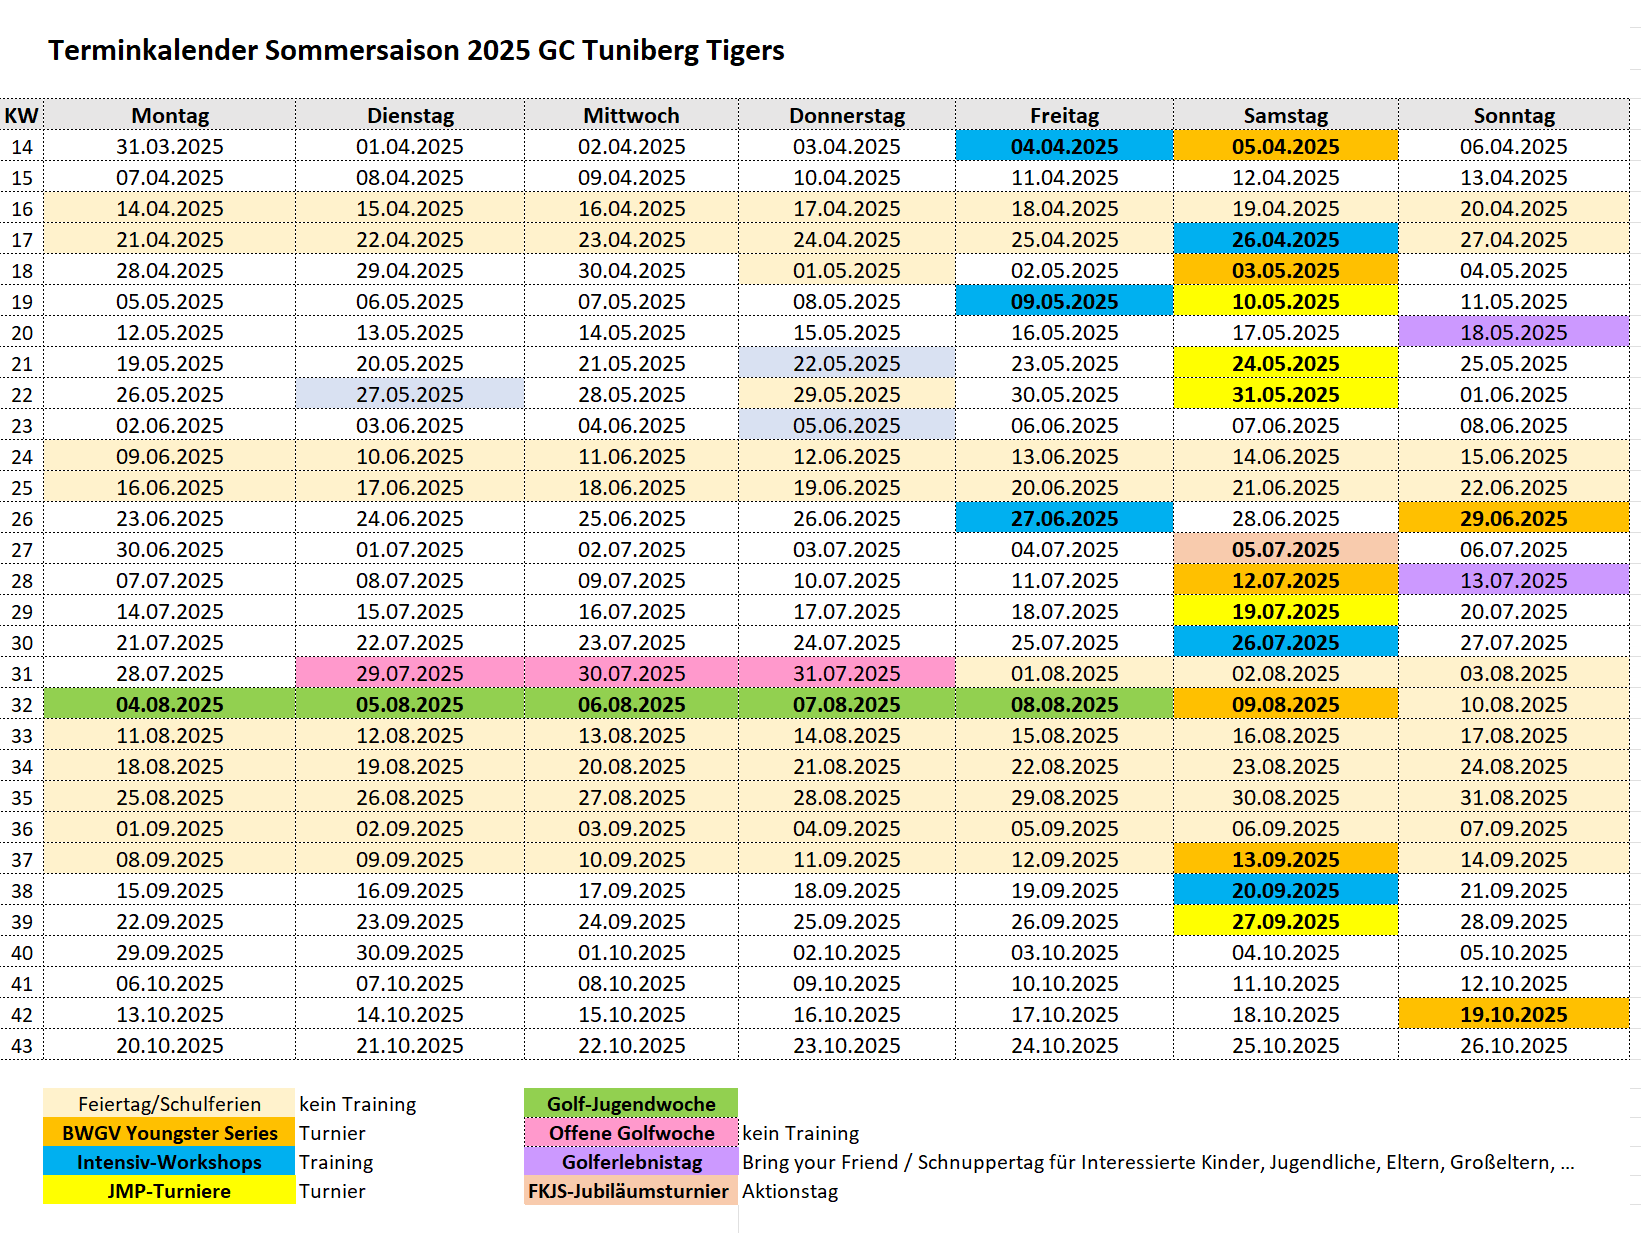The height and width of the screenshot is (1233, 1641).
Task: Click the week number 14 cell
Action: click(x=21, y=146)
